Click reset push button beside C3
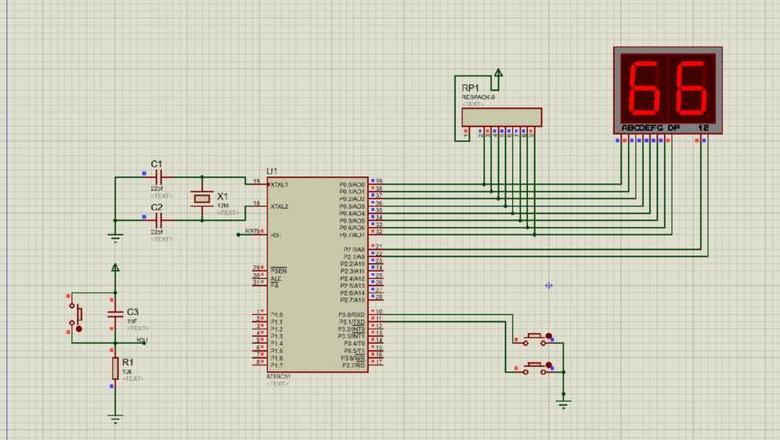Image resolution: width=780 pixels, height=440 pixels. (76, 316)
